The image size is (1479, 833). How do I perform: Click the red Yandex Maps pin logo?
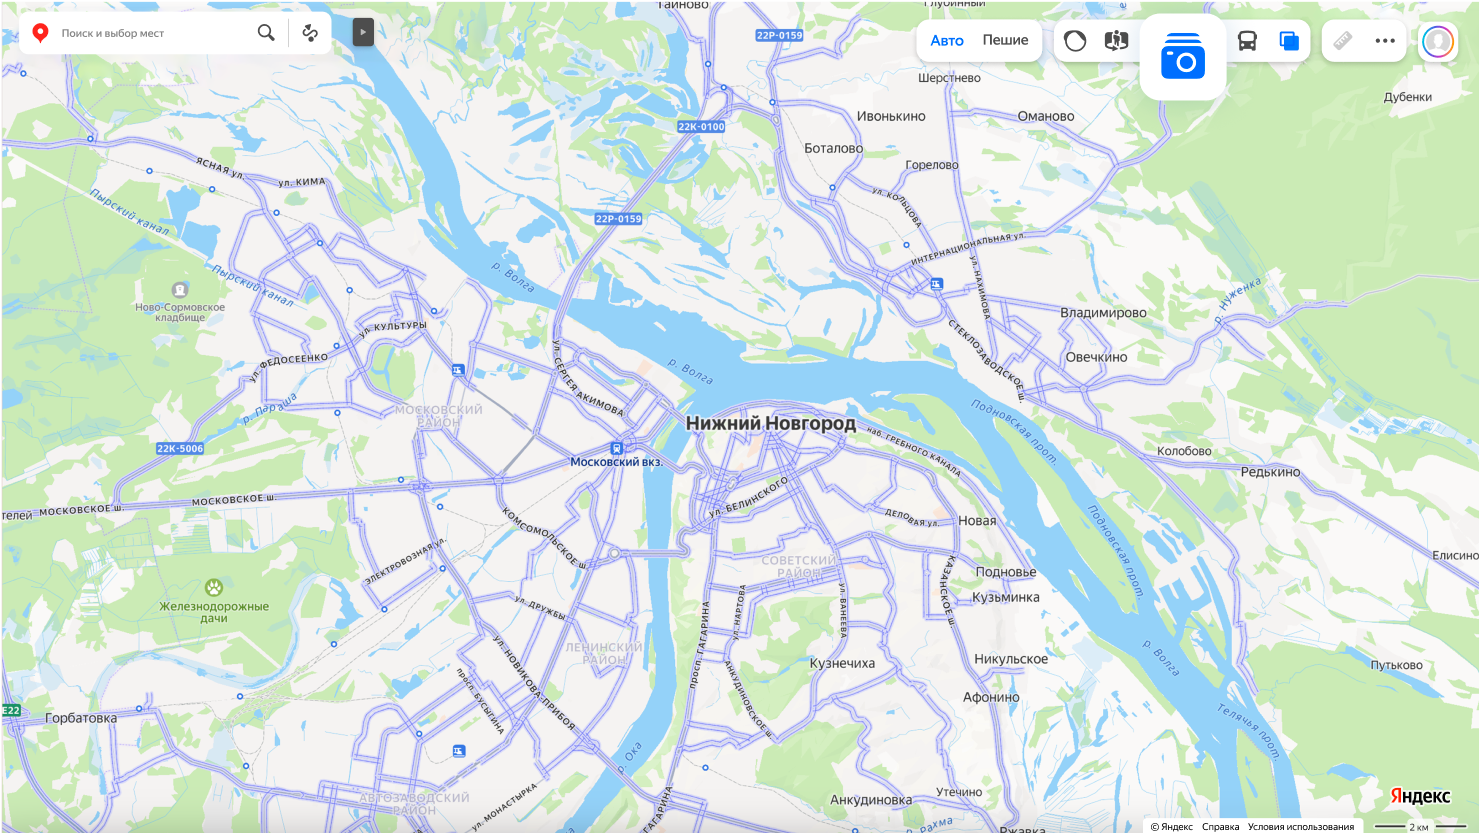tap(40, 33)
